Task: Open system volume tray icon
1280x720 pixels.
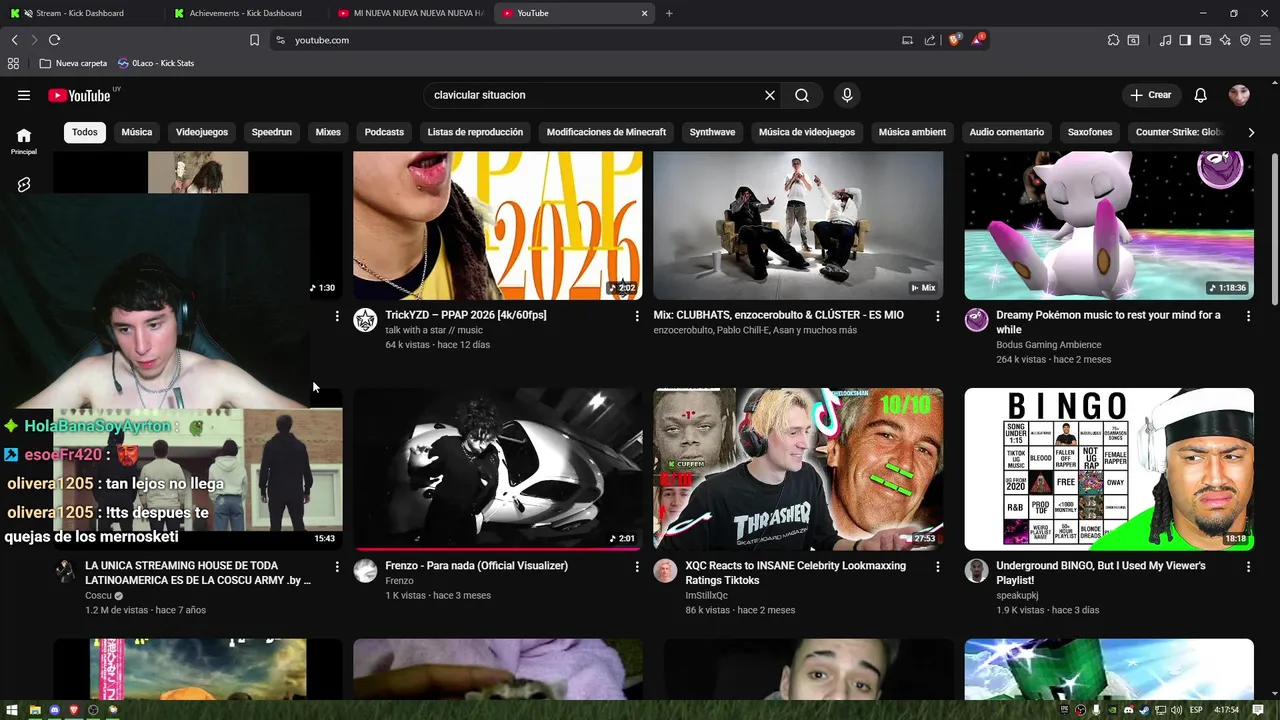Action: (x=1176, y=710)
